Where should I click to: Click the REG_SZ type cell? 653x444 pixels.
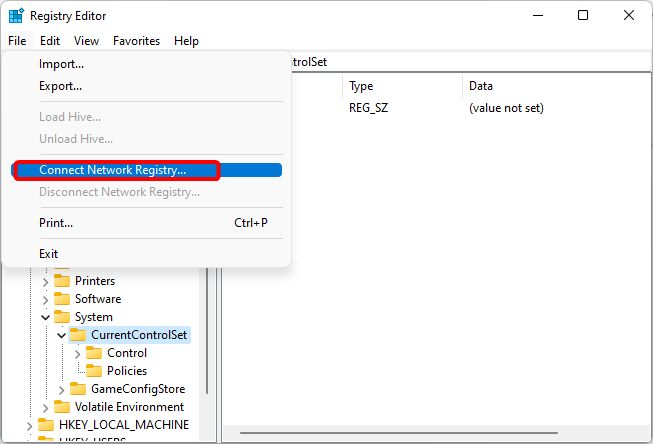369,108
